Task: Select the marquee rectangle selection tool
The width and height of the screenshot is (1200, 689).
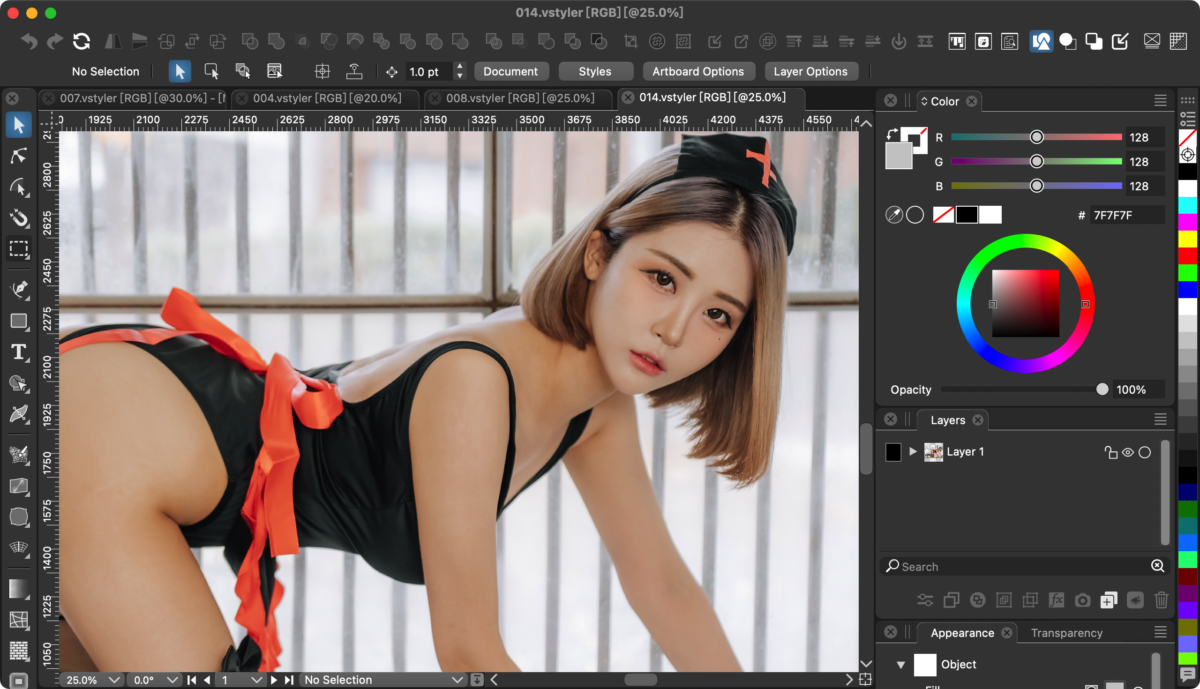Action: coord(19,249)
